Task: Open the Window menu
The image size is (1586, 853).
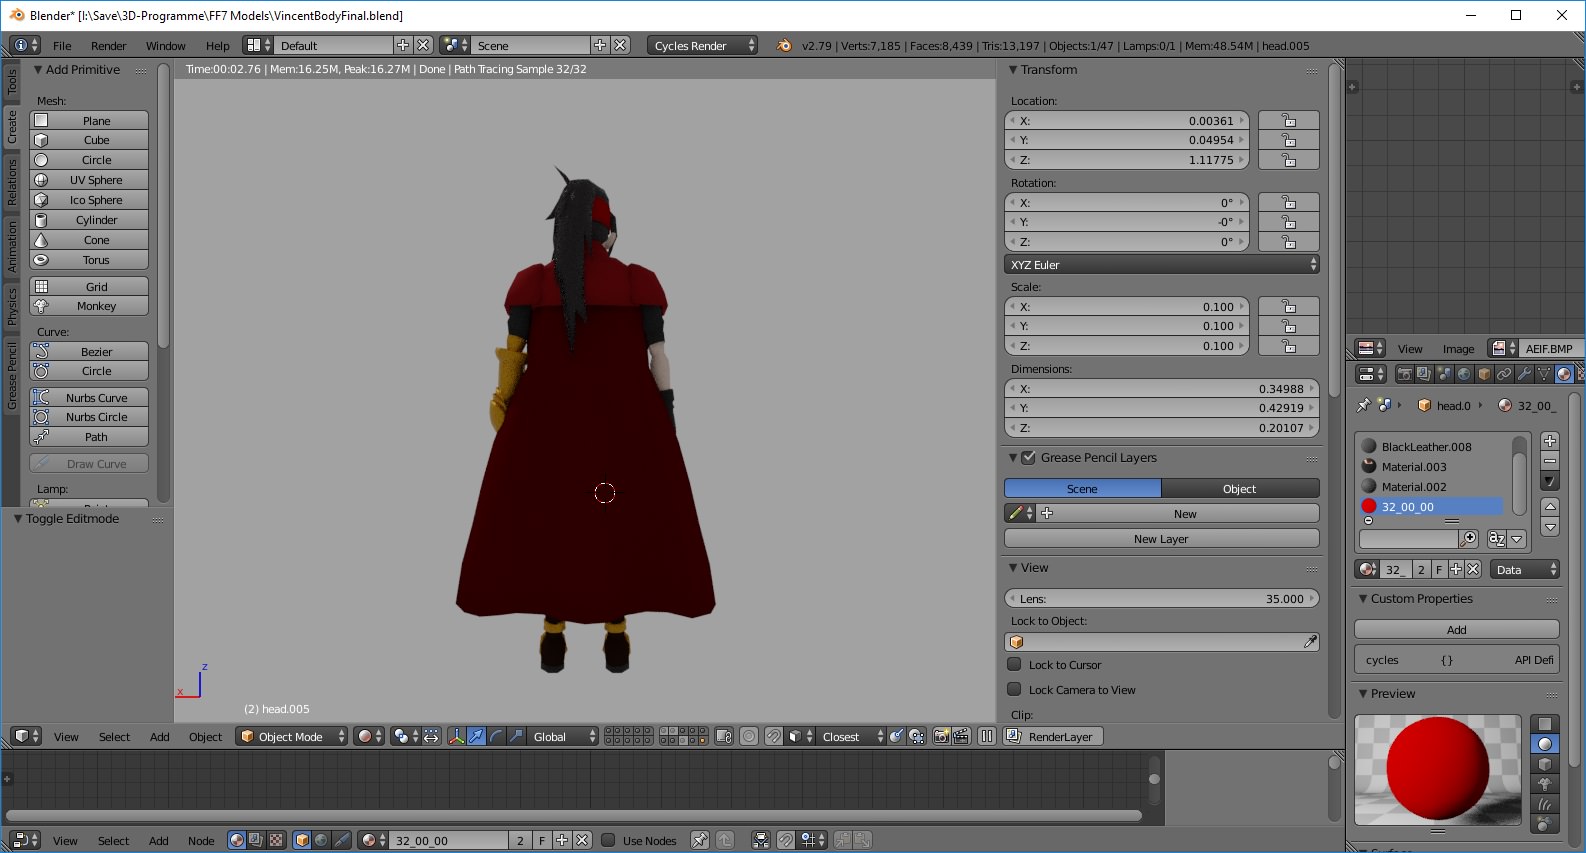Action: [x=166, y=46]
